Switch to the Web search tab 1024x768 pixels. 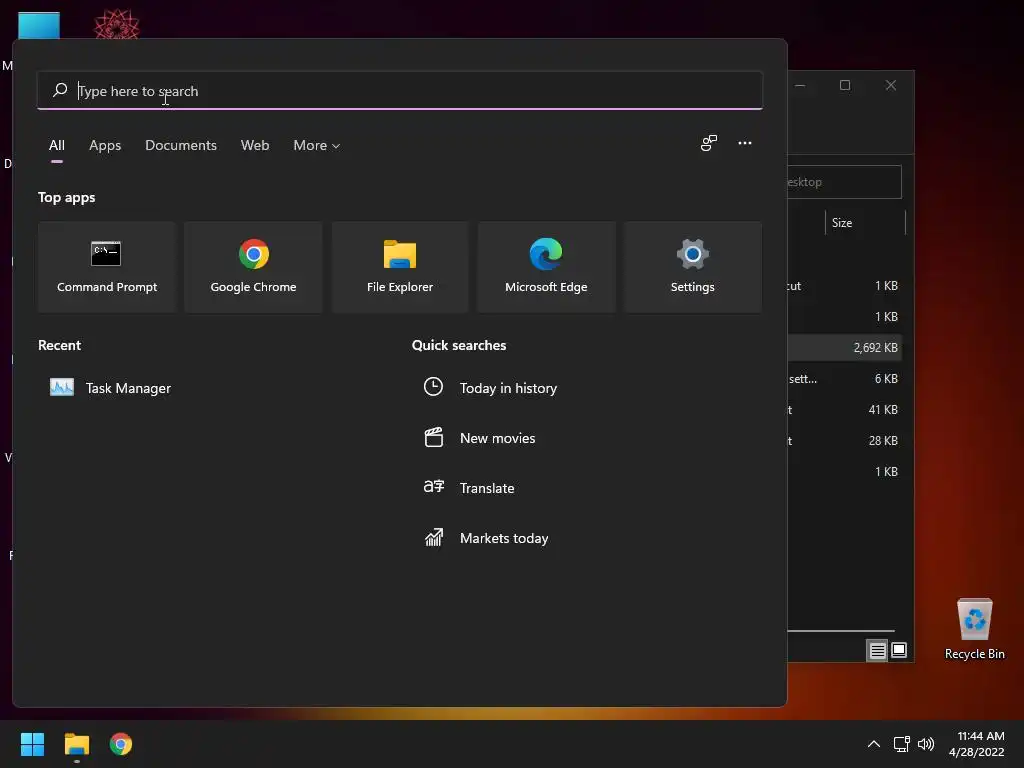pos(255,146)
